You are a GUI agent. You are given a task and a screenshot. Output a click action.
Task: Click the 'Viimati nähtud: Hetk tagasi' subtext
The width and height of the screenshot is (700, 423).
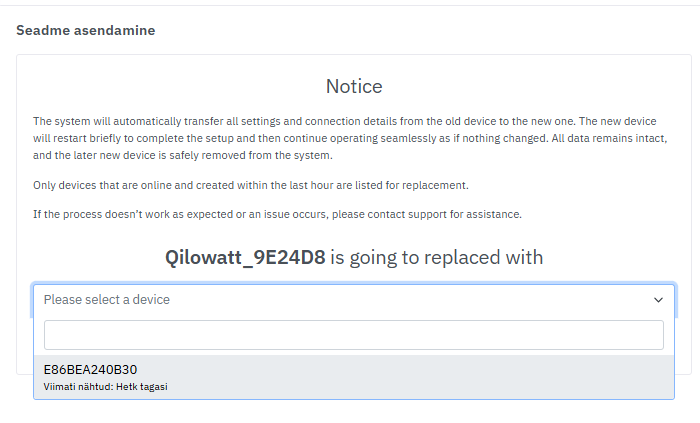105,386
